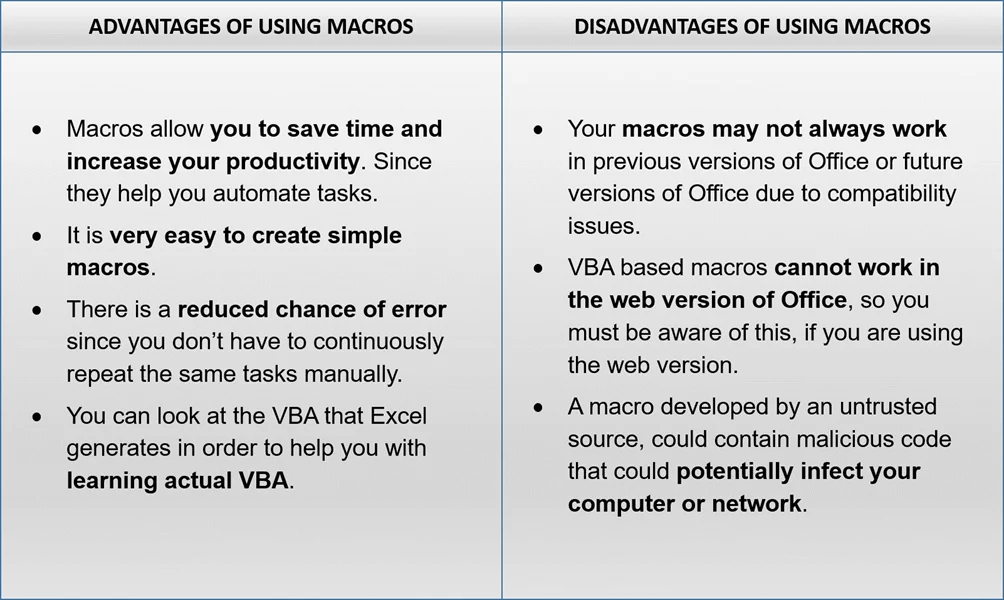
Task: Click the text 'versions of Office due to compatibility'
Action: coord(762,193)
